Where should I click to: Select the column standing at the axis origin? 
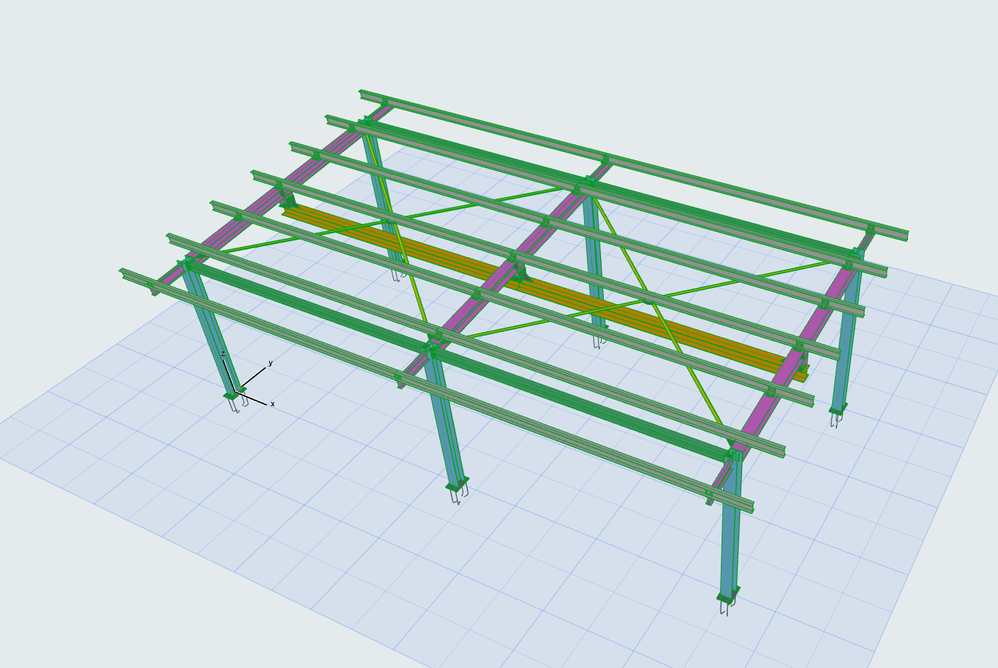tap(213, 331)
